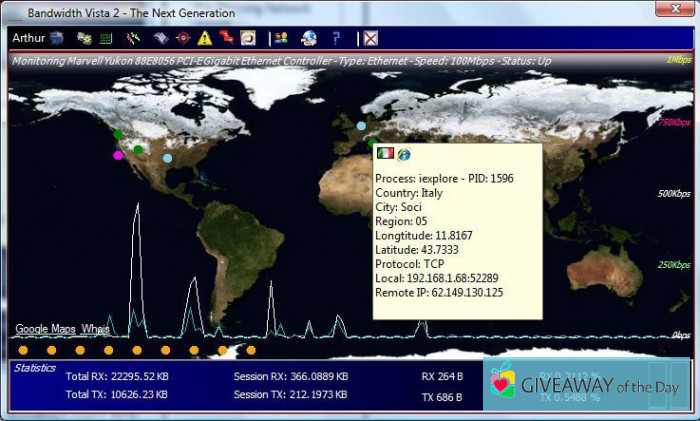Open the users group icon
This screenshot has width=700, height=421.
click(x=281, y=38)
